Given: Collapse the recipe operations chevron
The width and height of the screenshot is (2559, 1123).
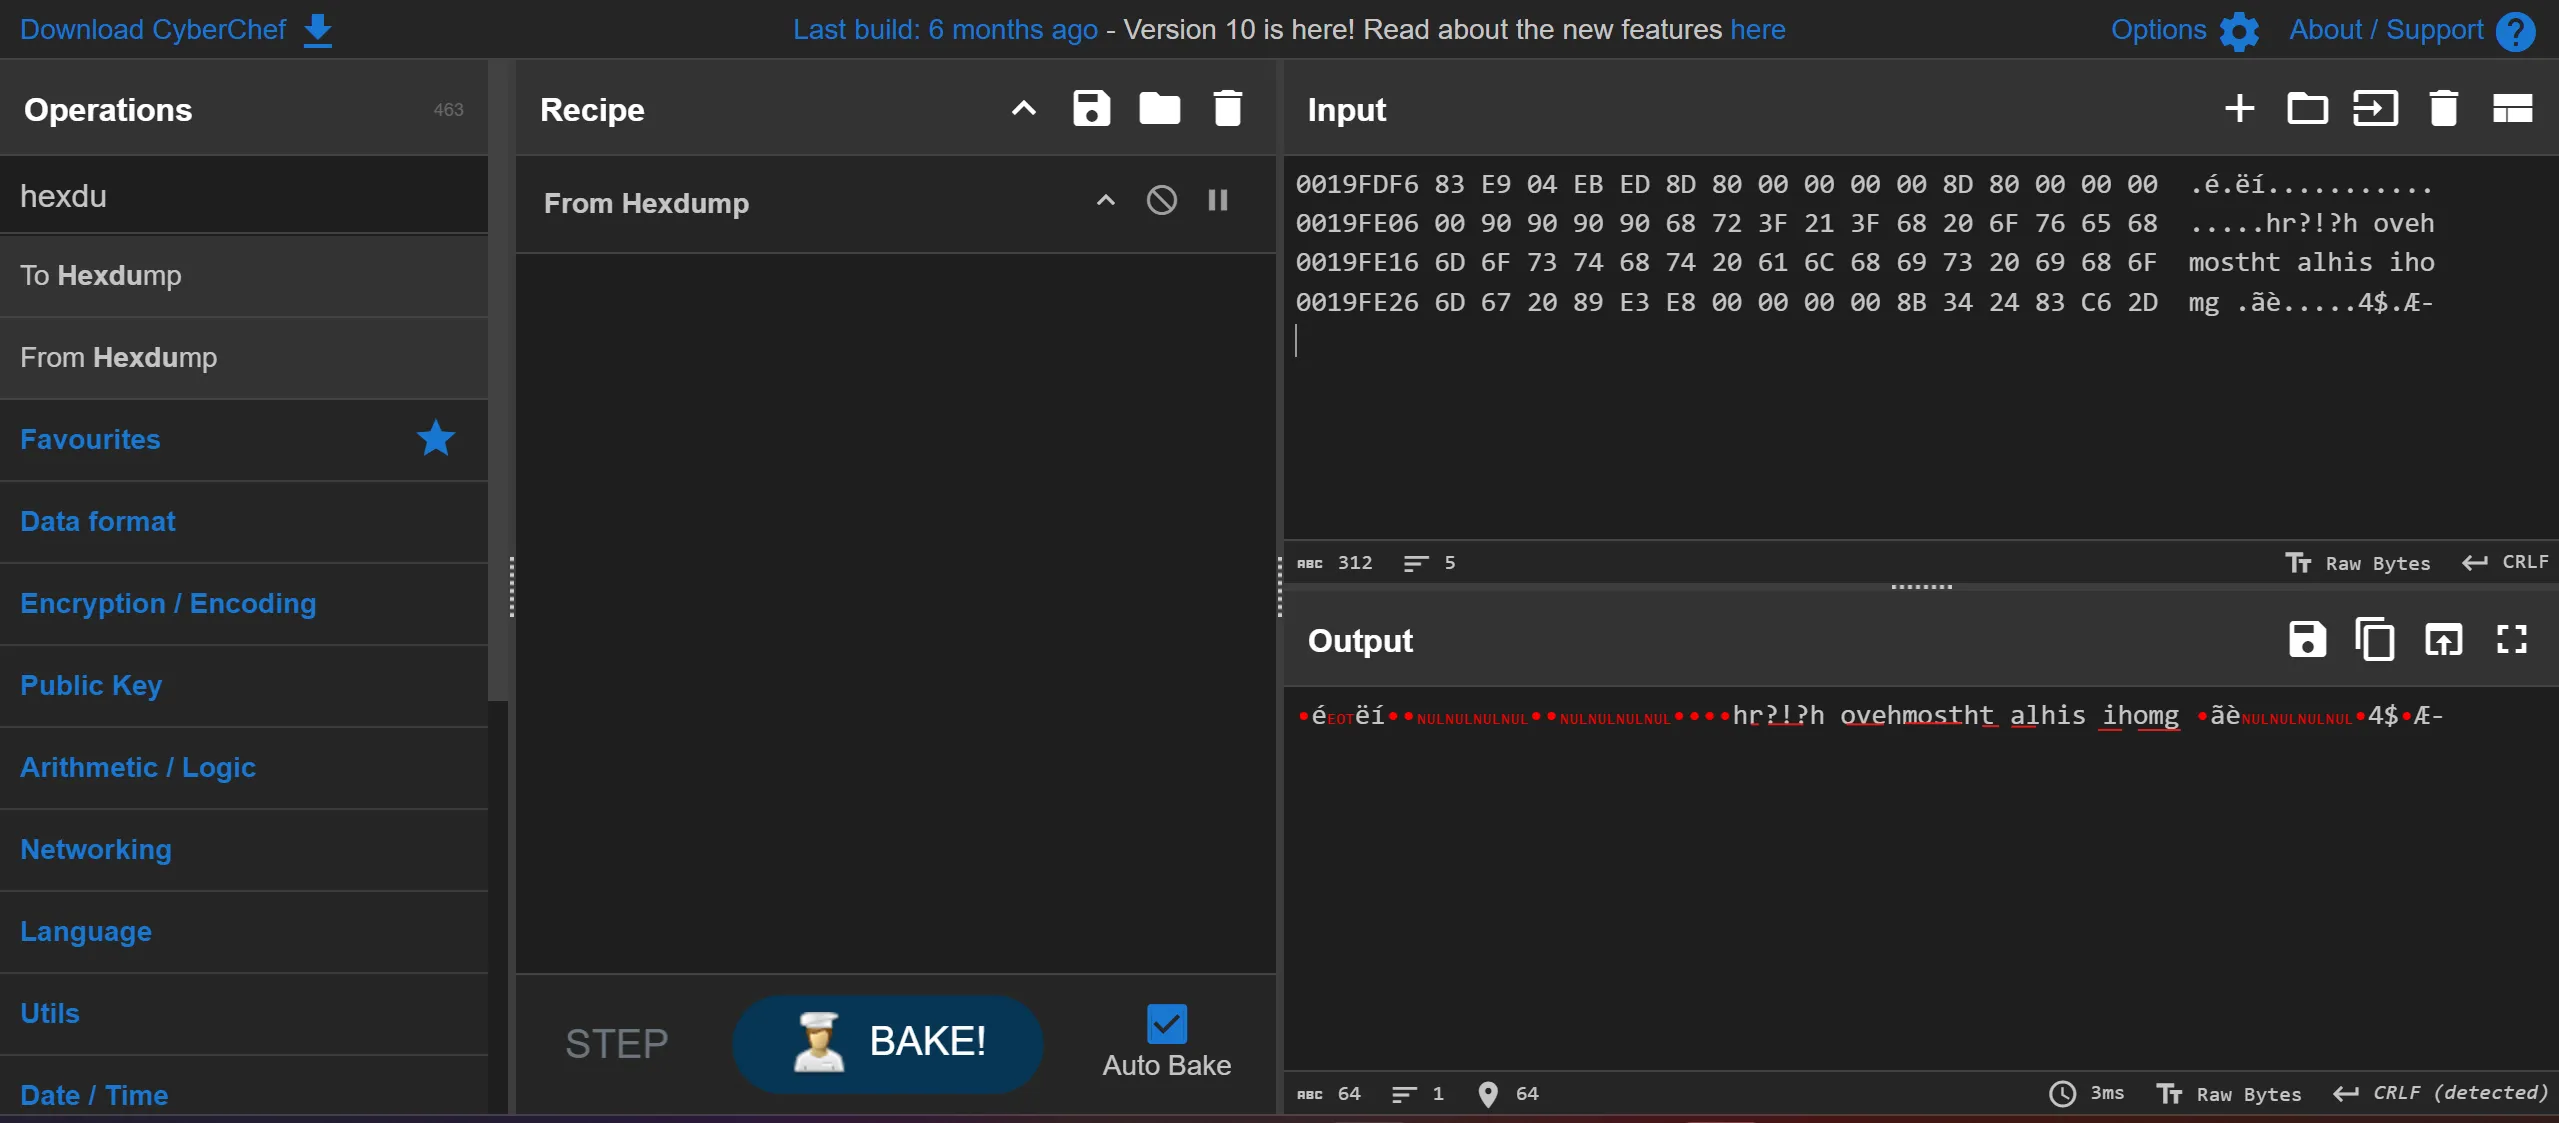Looking at the screenshot, I should 1023,108.
